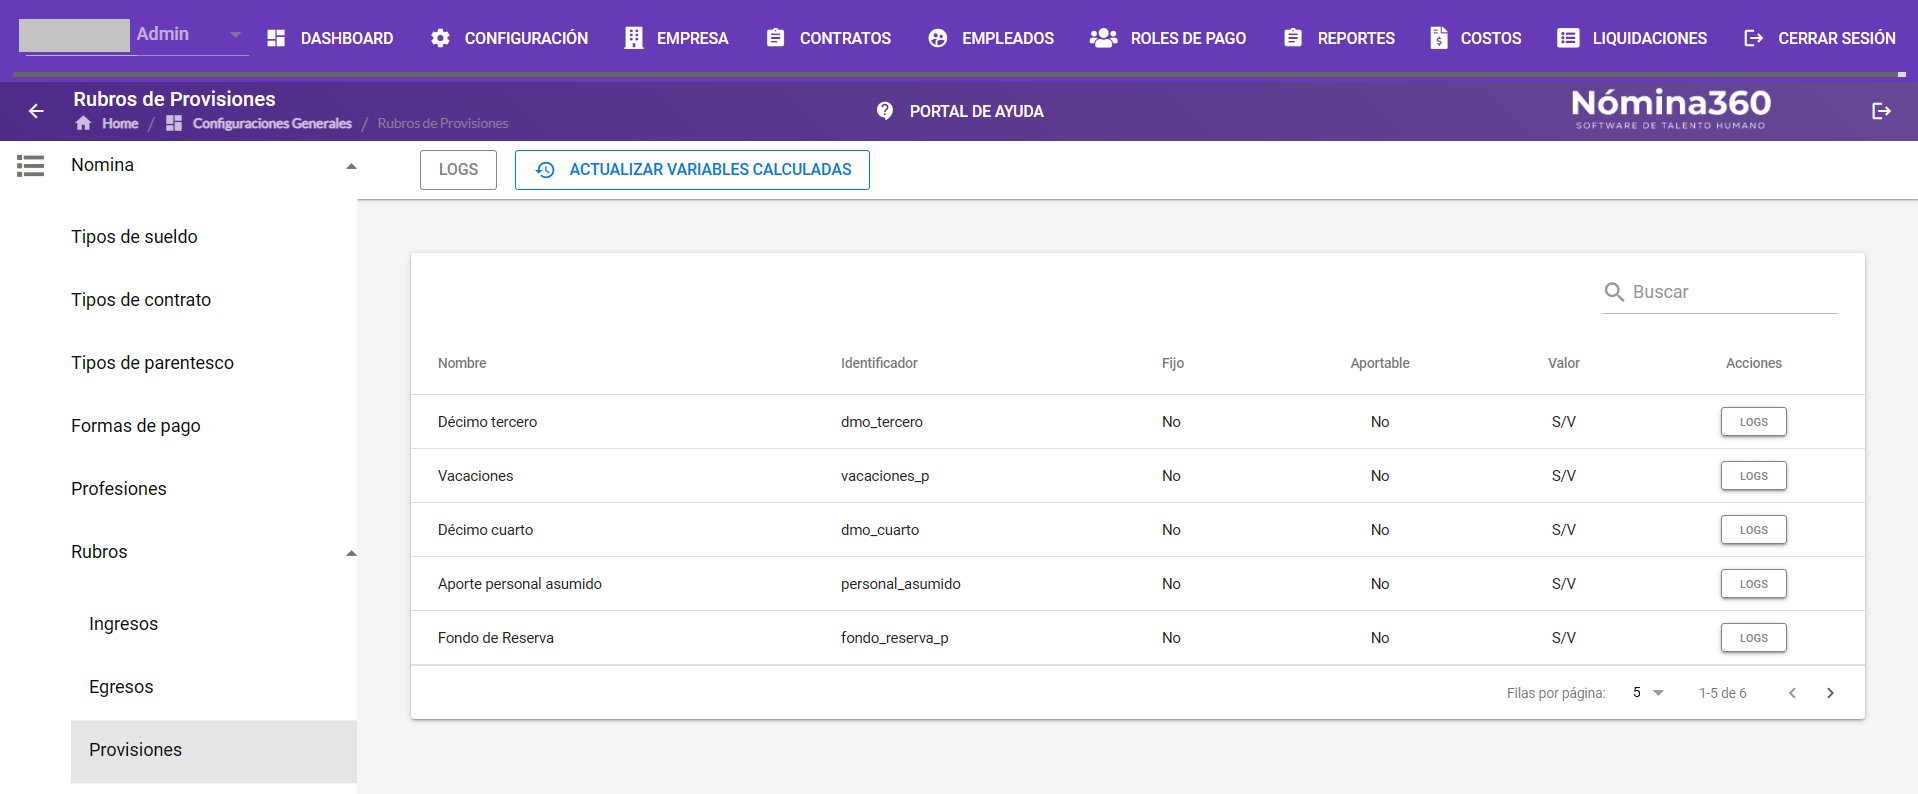
Task: Open LOGS for Vacaciones row
Action: coord(1753,476)
